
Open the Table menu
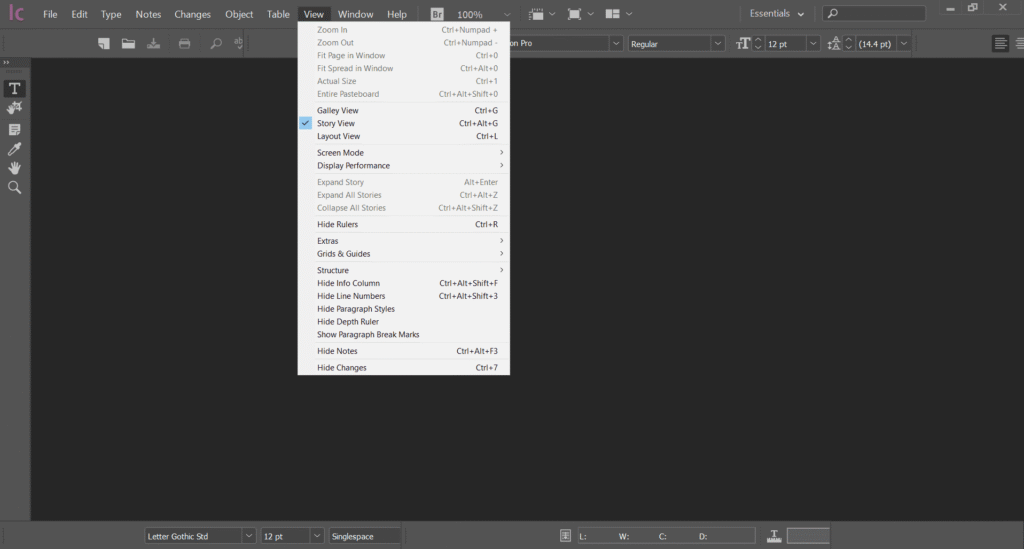pos(278,14)
